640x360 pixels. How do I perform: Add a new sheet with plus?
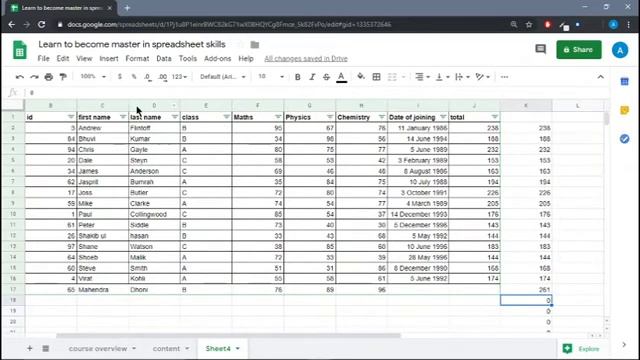29,348
